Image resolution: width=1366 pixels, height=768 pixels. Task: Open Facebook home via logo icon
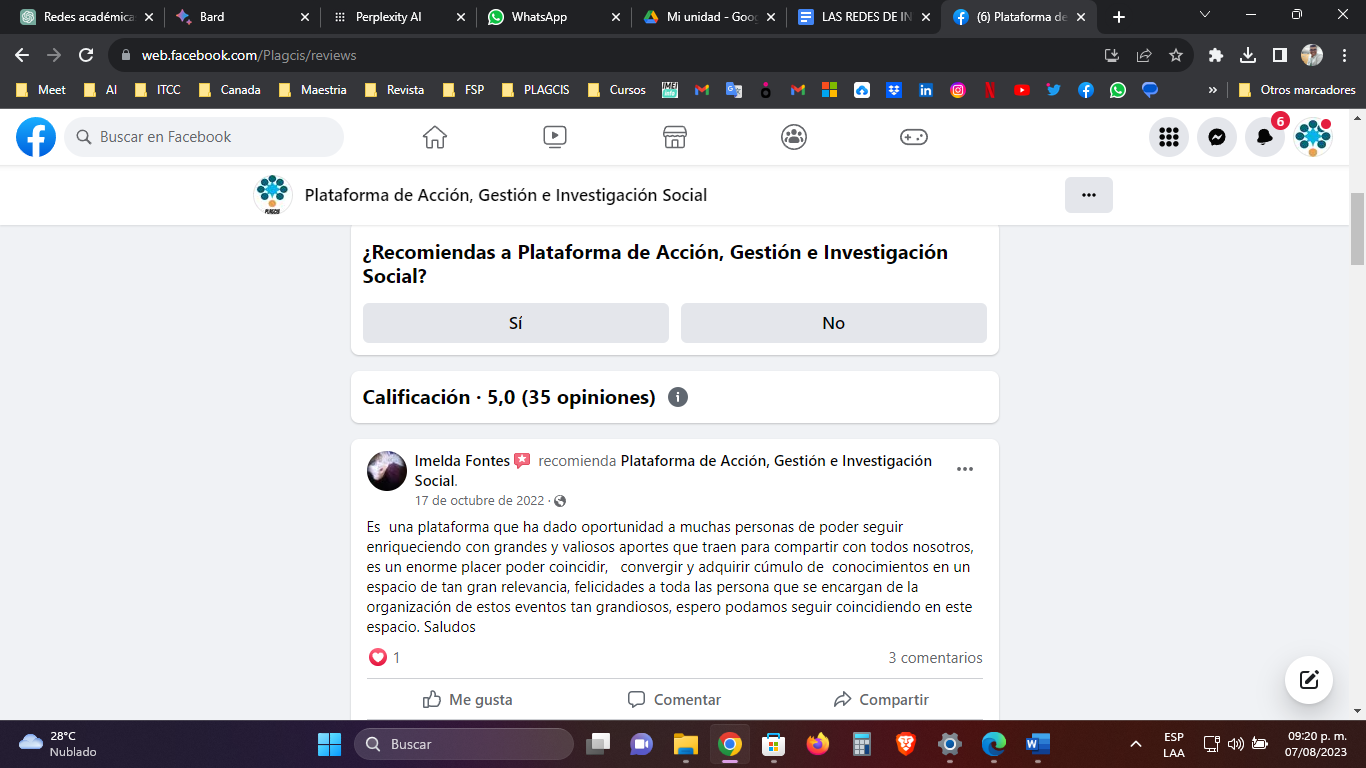pyautogui.click(x=36, y=137)
